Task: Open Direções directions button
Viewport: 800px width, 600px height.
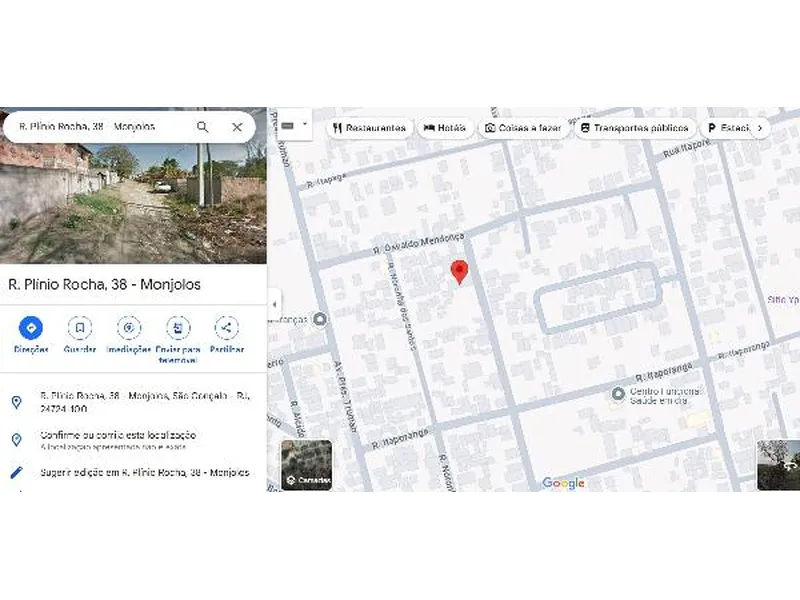Action: (31, 328)
